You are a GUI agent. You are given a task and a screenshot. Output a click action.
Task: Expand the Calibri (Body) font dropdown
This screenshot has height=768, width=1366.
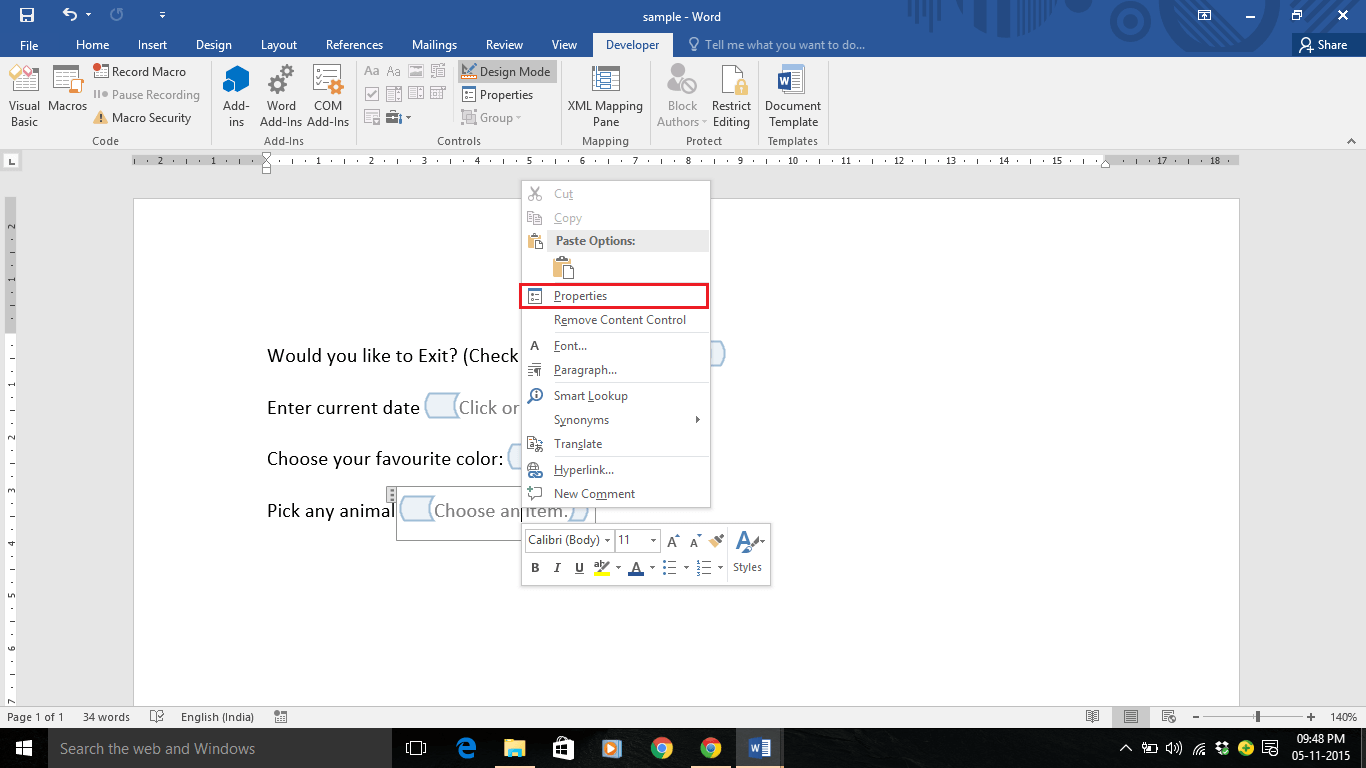607,541
